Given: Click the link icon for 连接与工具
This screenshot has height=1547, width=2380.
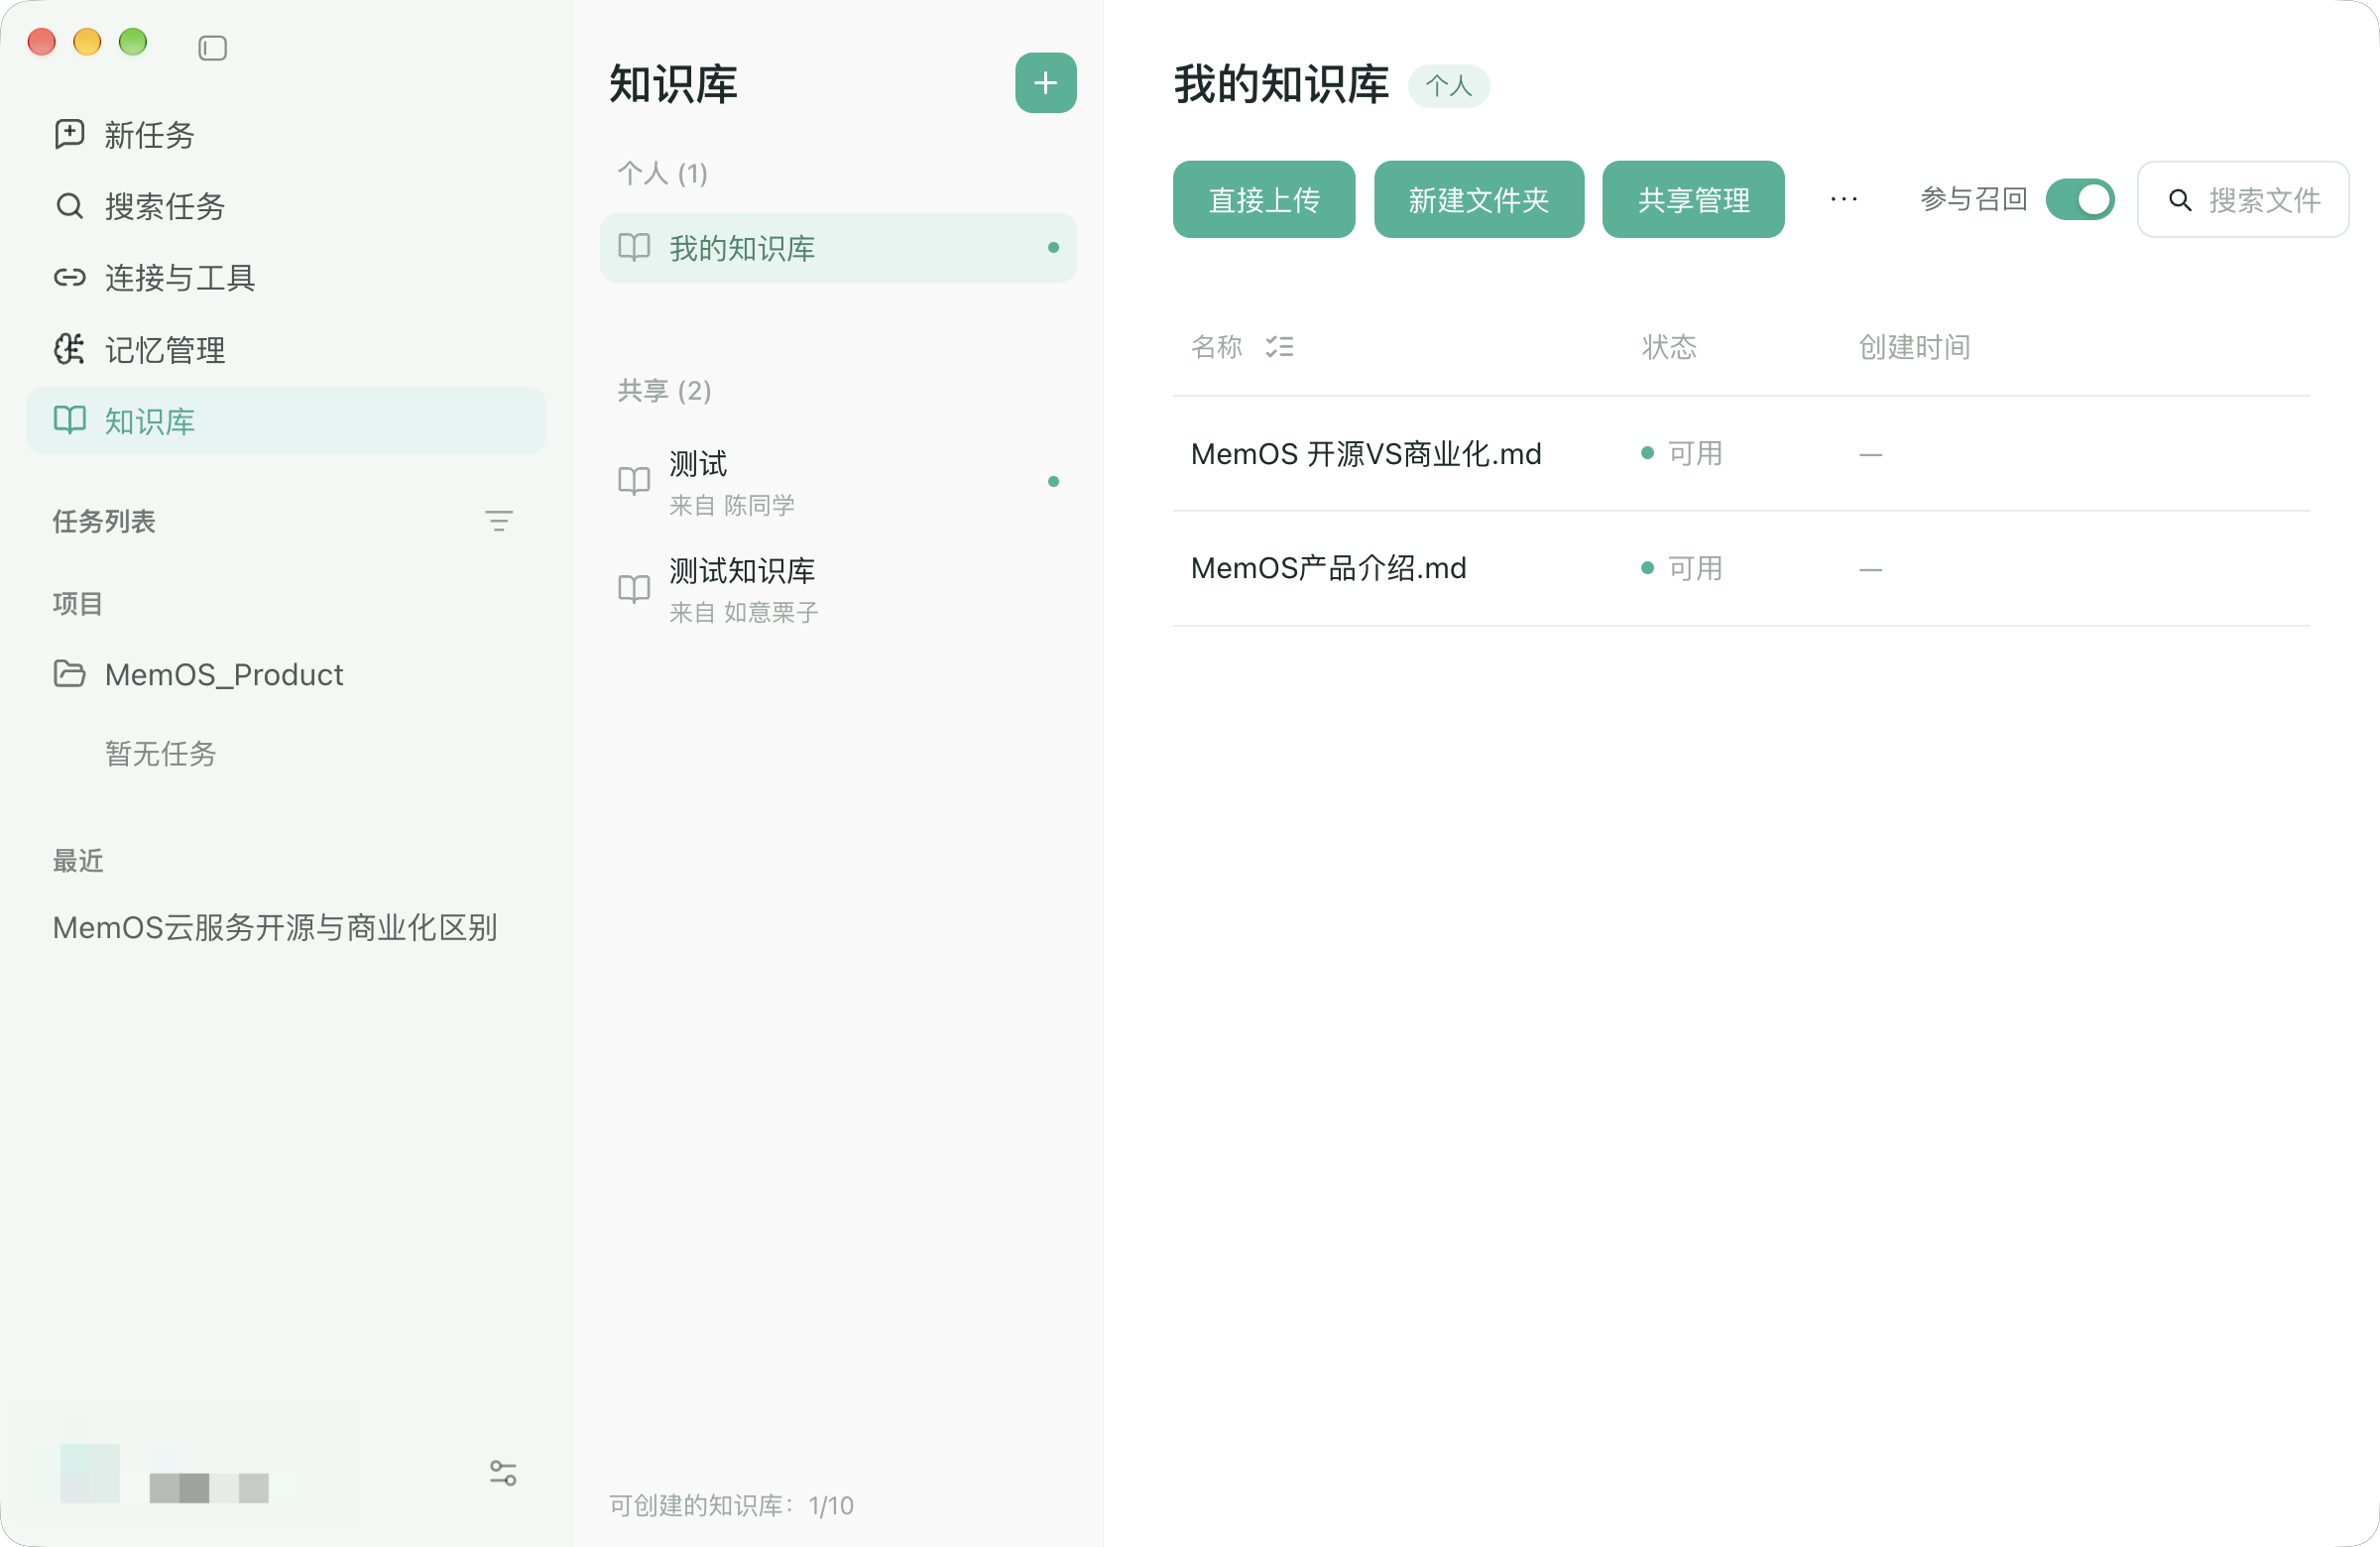Looking at the screenshot, I should (69, 277).
